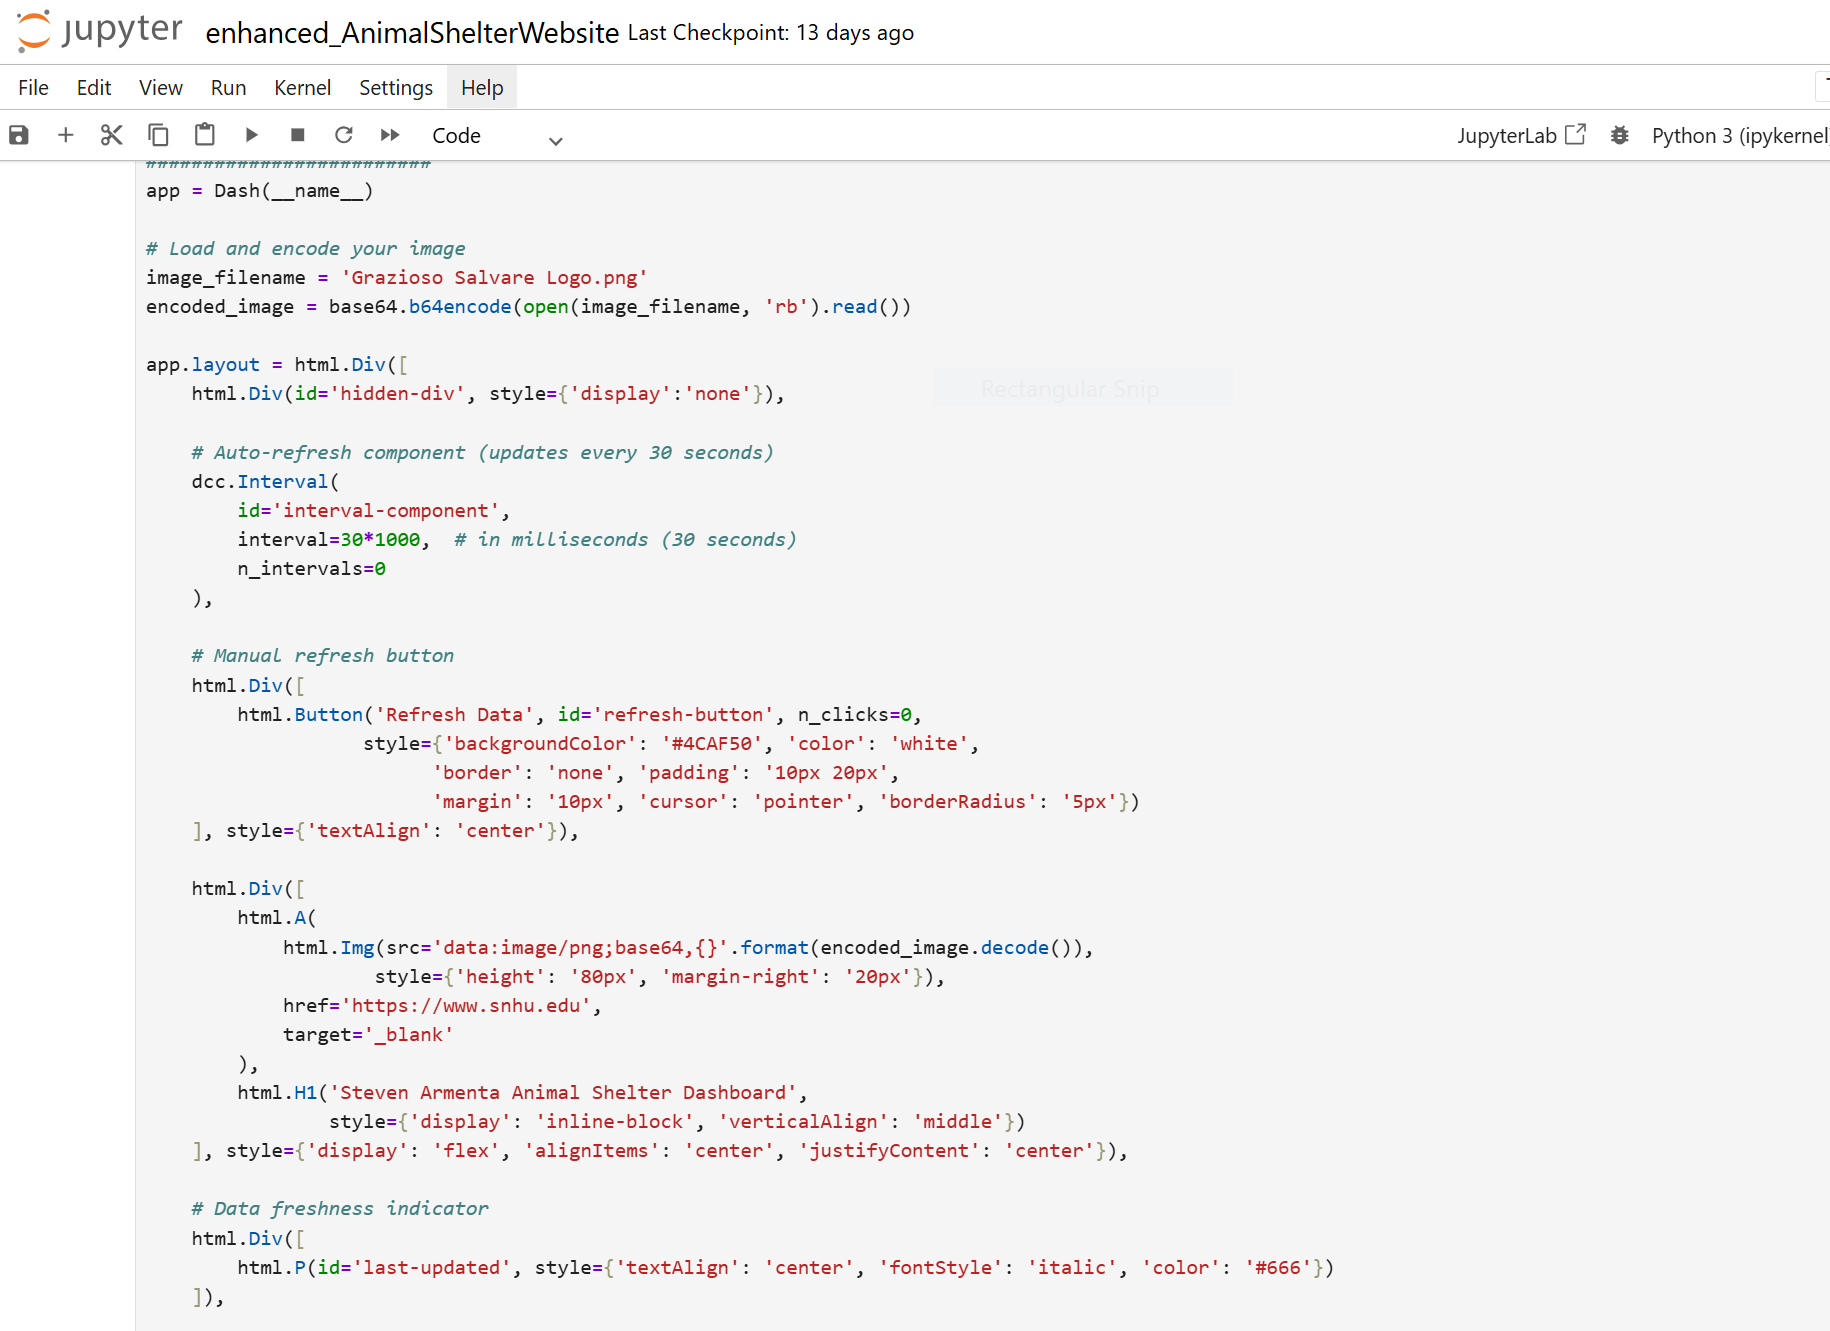Open the Help menu
This screenshot has height=1331, width=1830.
[482, 88]
